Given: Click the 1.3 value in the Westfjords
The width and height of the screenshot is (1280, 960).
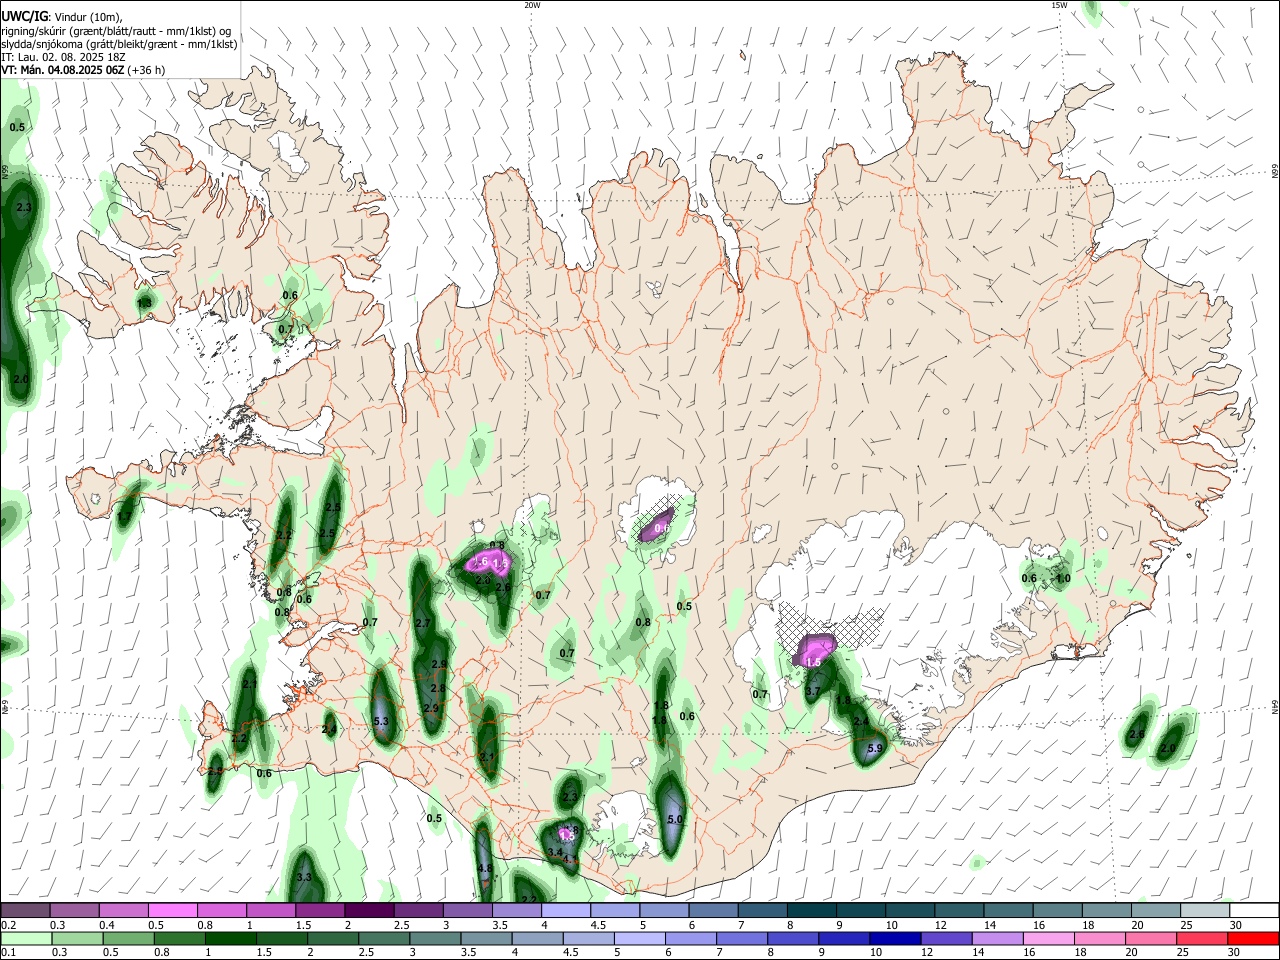Looking at the screenshot, I should point(144,303).
